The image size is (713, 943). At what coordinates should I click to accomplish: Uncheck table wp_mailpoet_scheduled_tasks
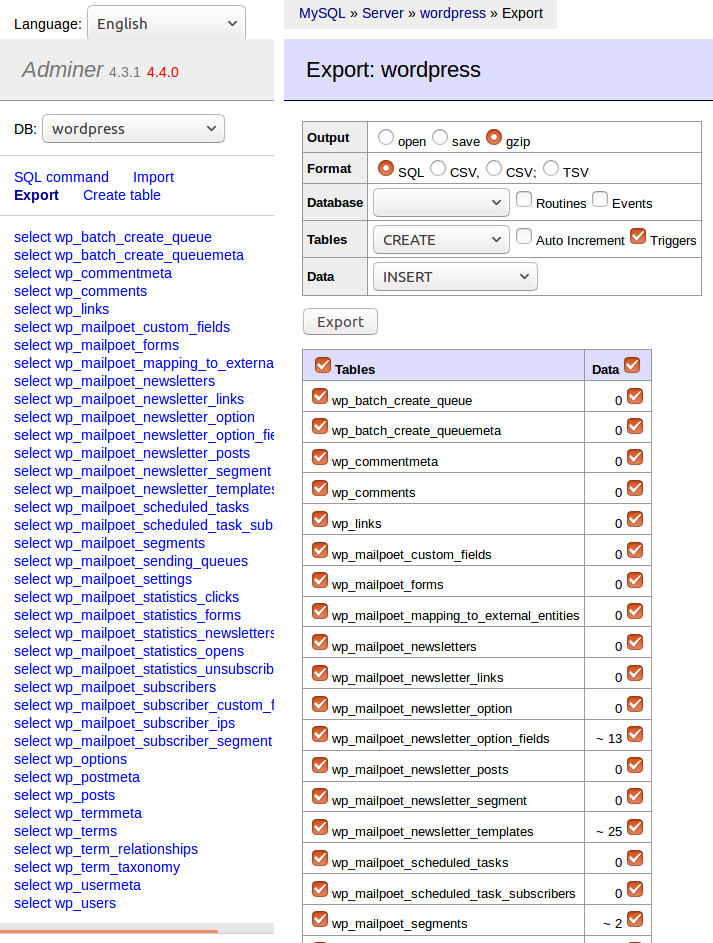[320, 858]
